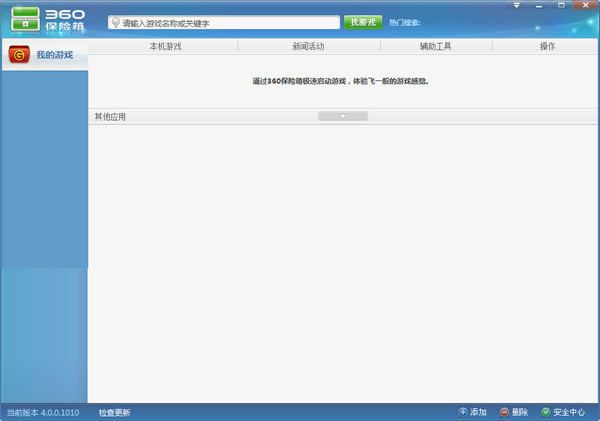The image size is (600, 421).
Task: Click the 删除 (Delete) icon
Action: [505, 412]
